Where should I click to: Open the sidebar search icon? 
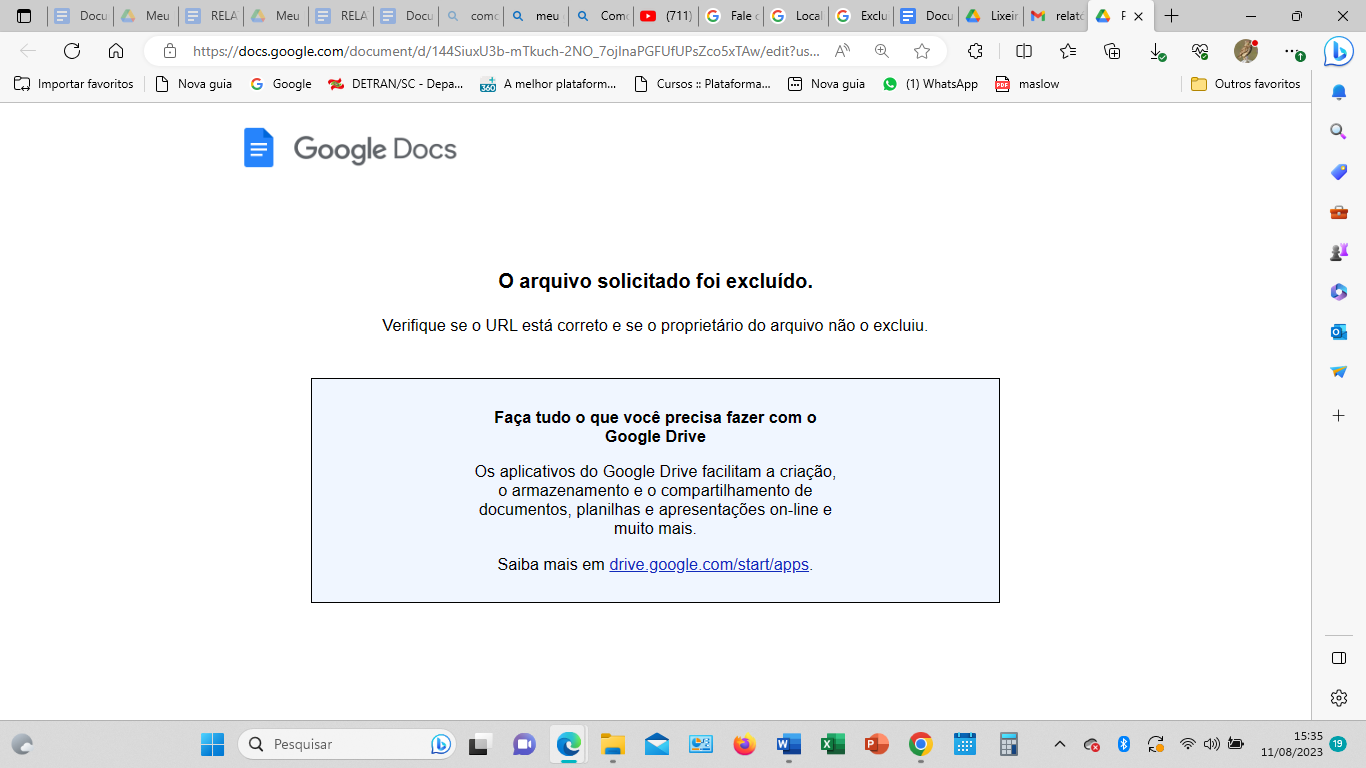(x=1338, y=132)
